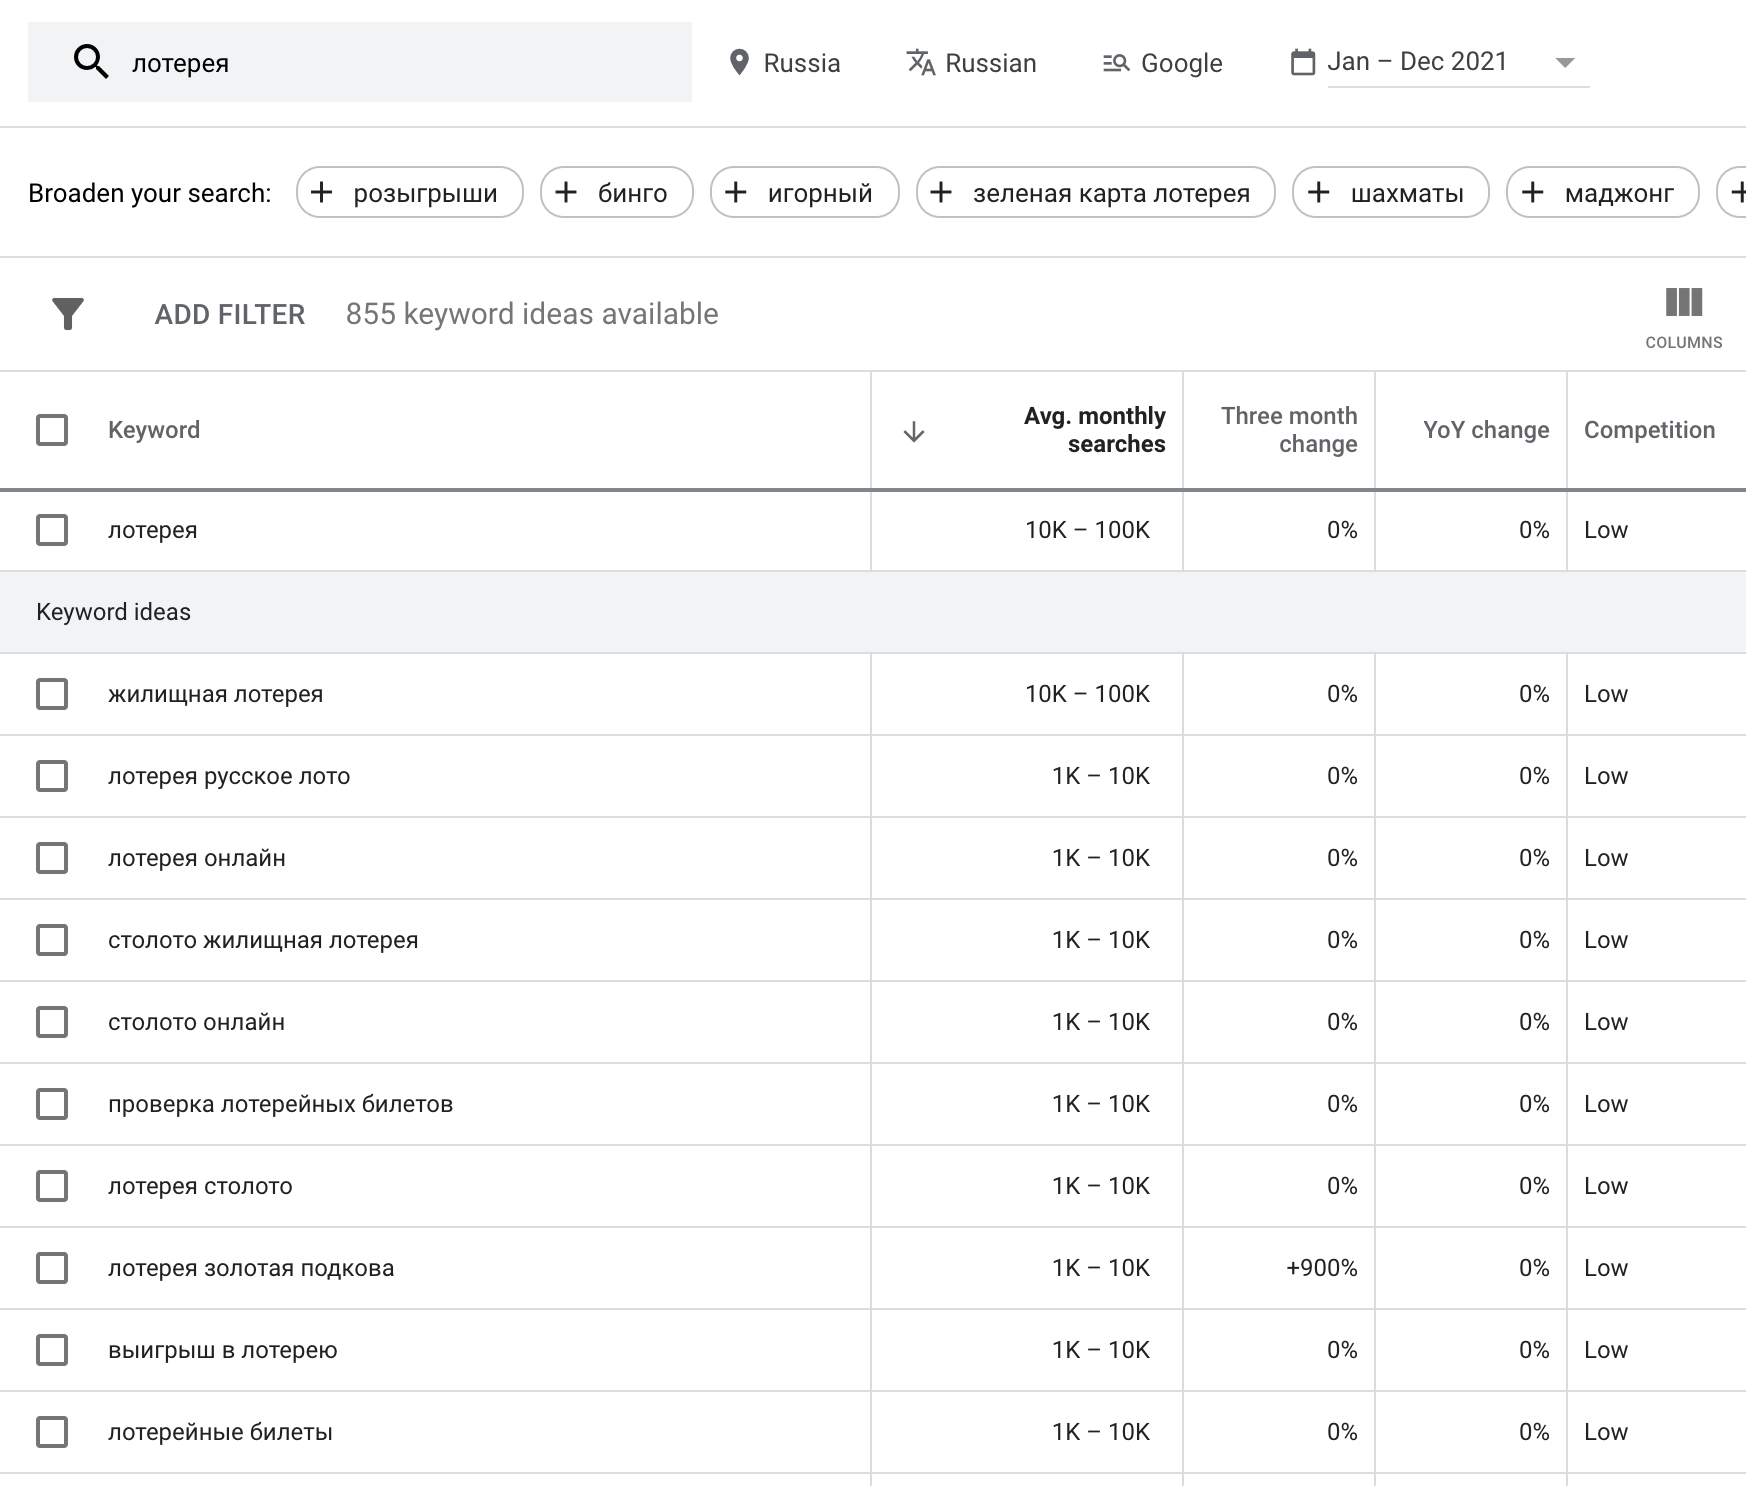Click plus icon on зеленая карта лотерея

point(941,192)
